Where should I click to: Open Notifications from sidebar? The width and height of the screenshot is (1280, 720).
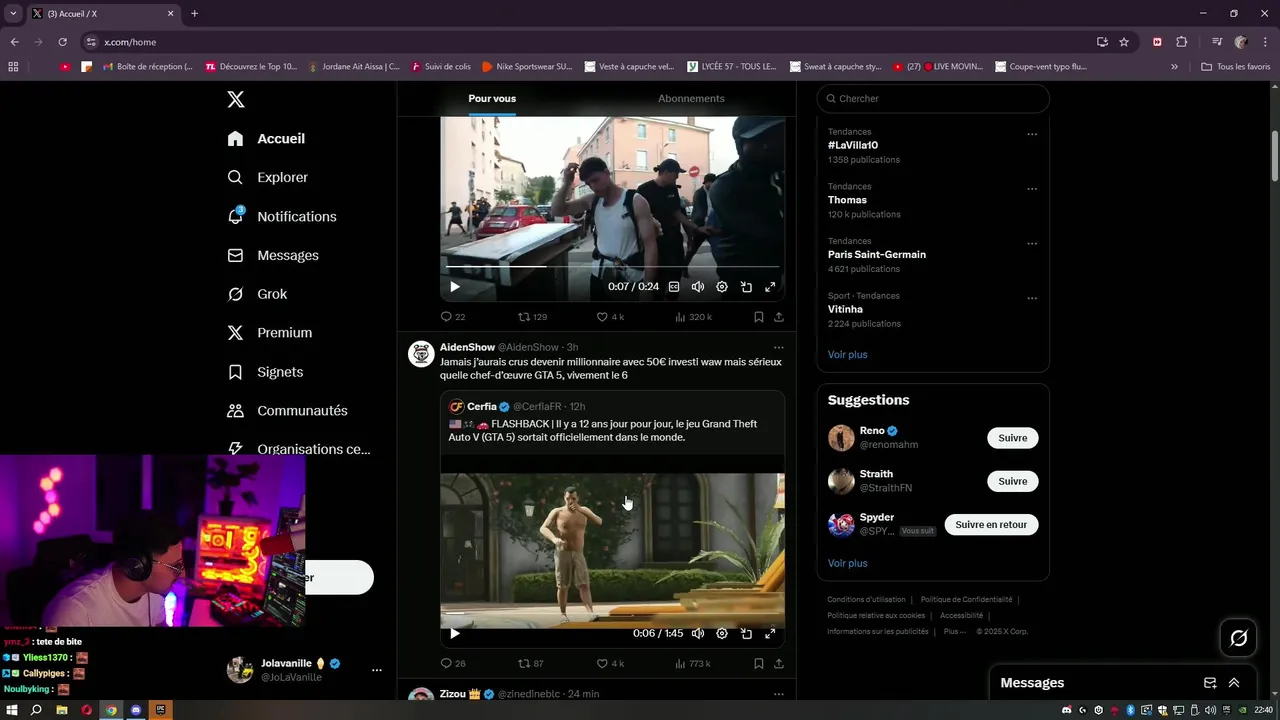click(282, 216)
